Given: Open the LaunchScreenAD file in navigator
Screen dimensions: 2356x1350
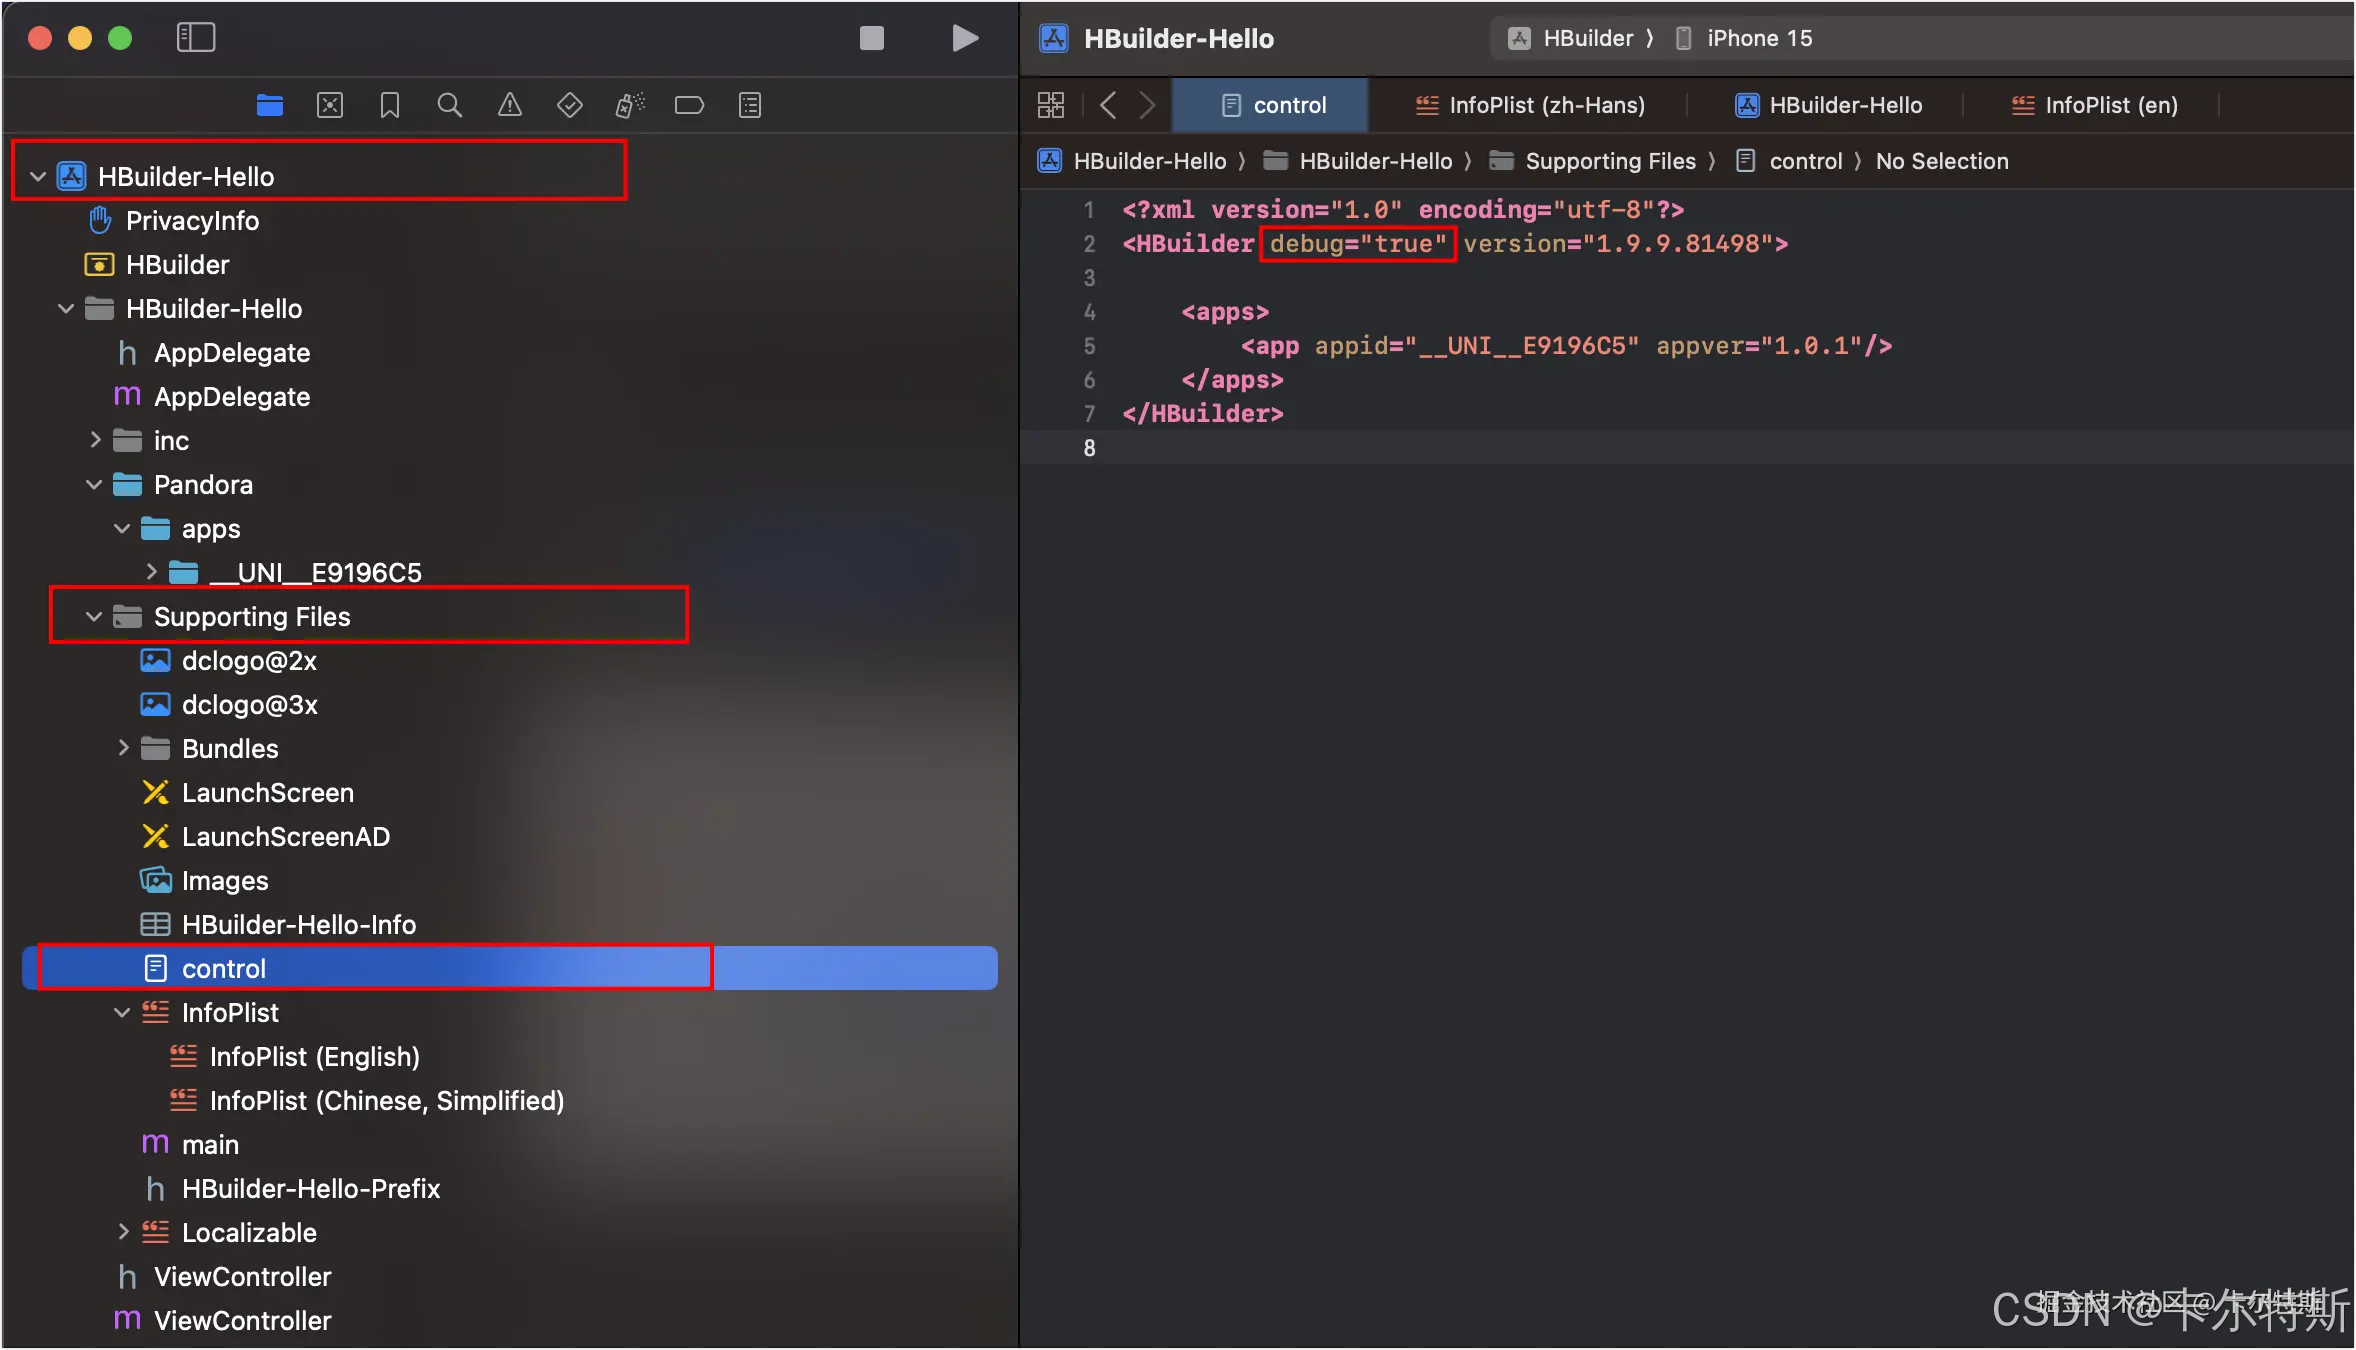Looking at the screenshot, I should [285, 837].
